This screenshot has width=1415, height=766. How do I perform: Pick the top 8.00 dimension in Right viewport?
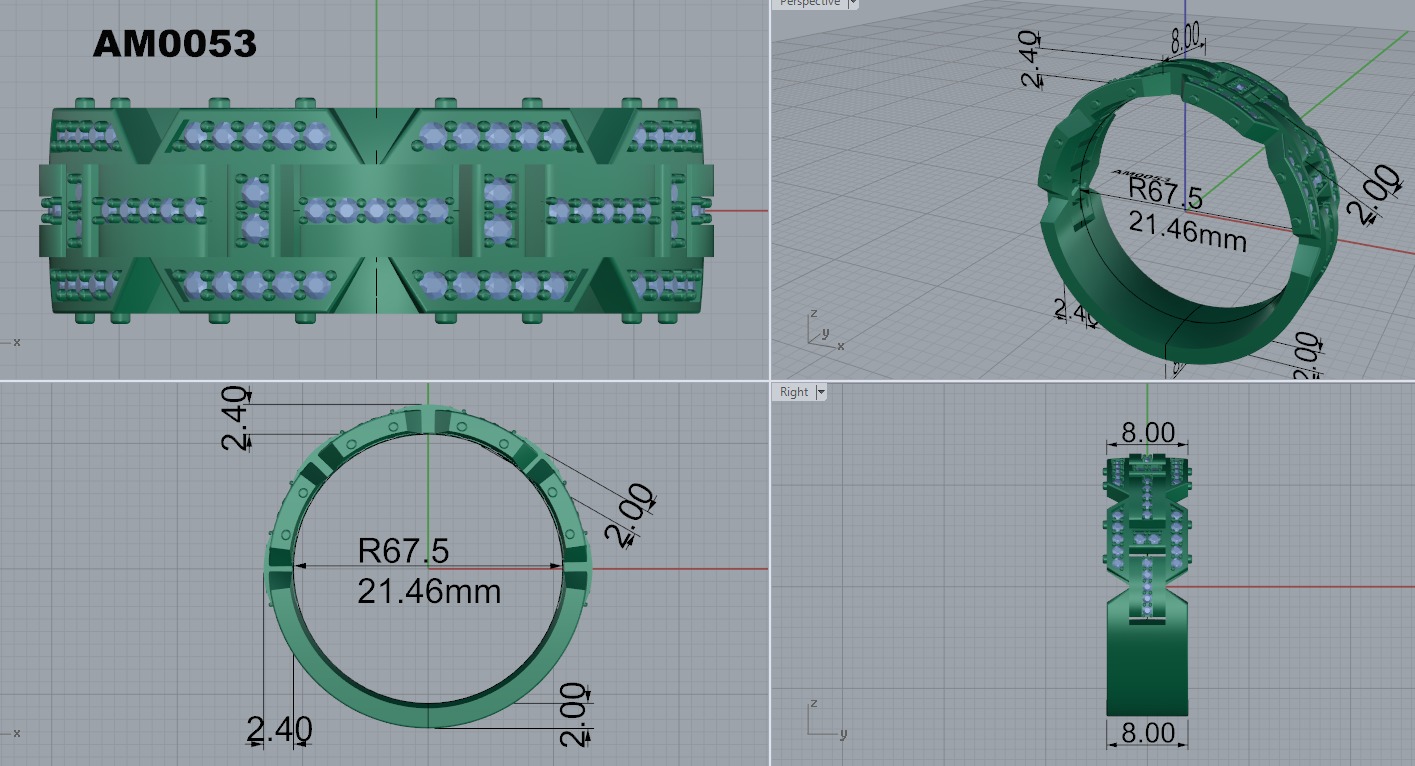[1147, 432]
